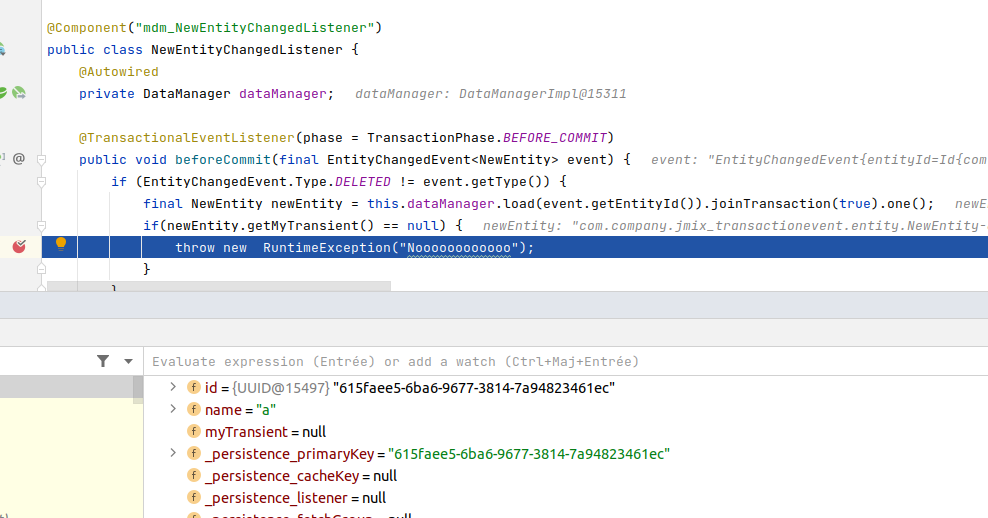This screenshot has width=988, height=518.
Task: Select the myTransient = null variable row
Action: click(566, 432)
